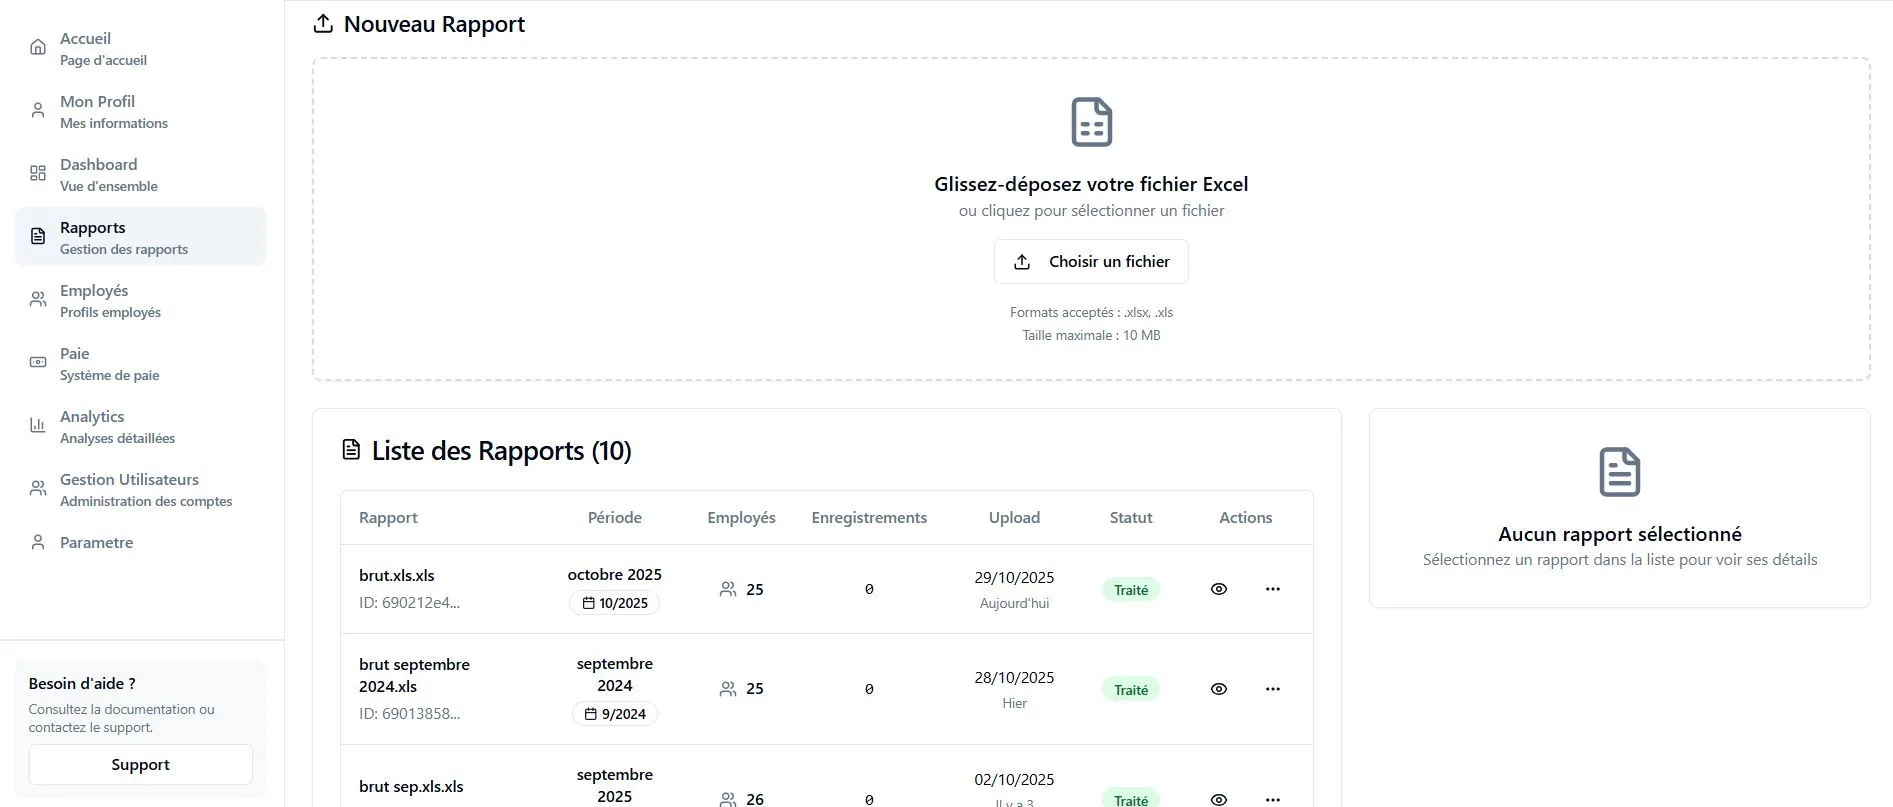The width and height of the screenshot is (1893, 807).
Task: Click the ID: 69013858... text
Action: [409, 714]
